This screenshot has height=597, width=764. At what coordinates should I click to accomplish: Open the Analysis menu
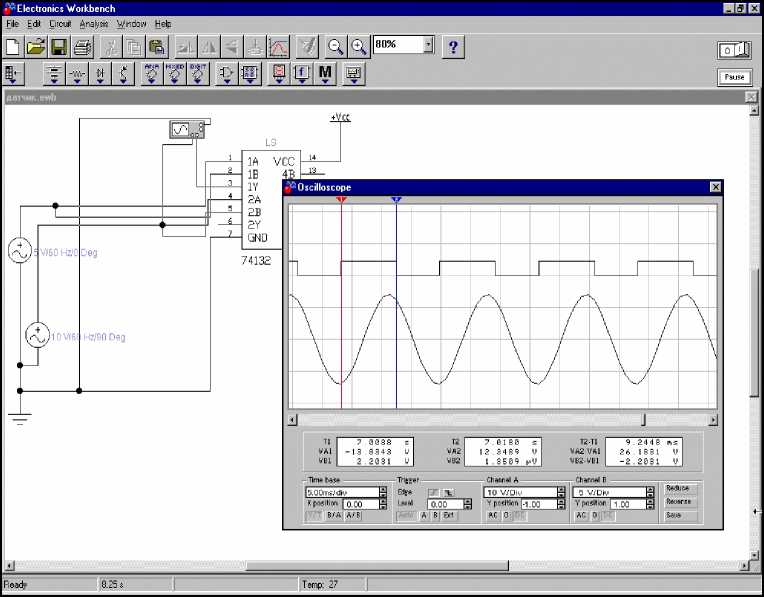[x=94, y=23]
